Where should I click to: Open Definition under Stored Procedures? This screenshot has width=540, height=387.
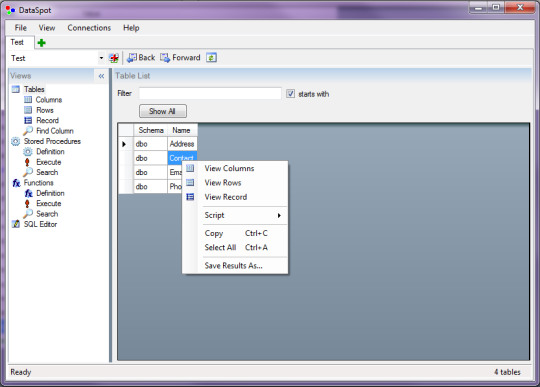coord(50,151)
